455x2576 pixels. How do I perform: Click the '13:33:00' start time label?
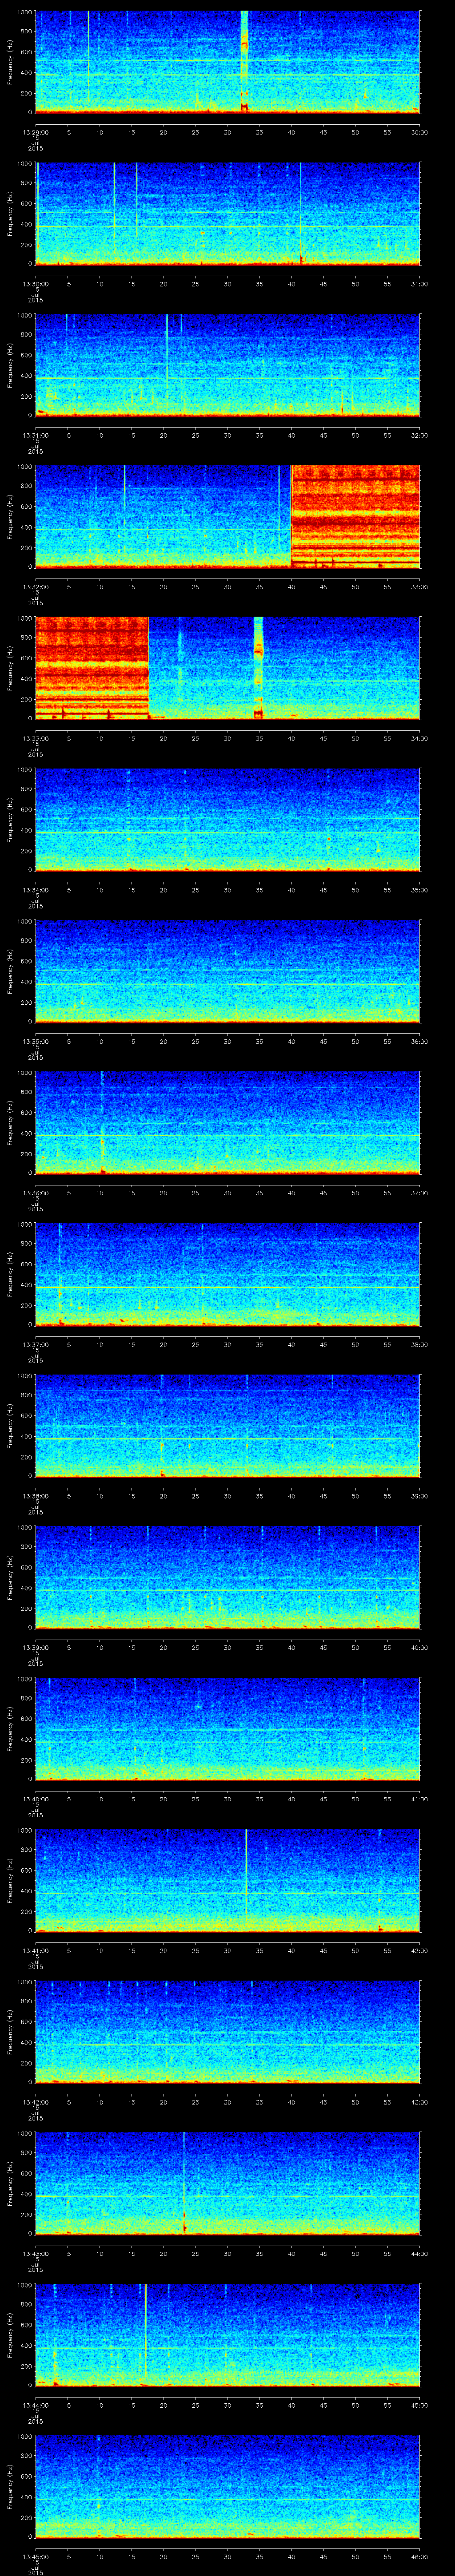35,738
